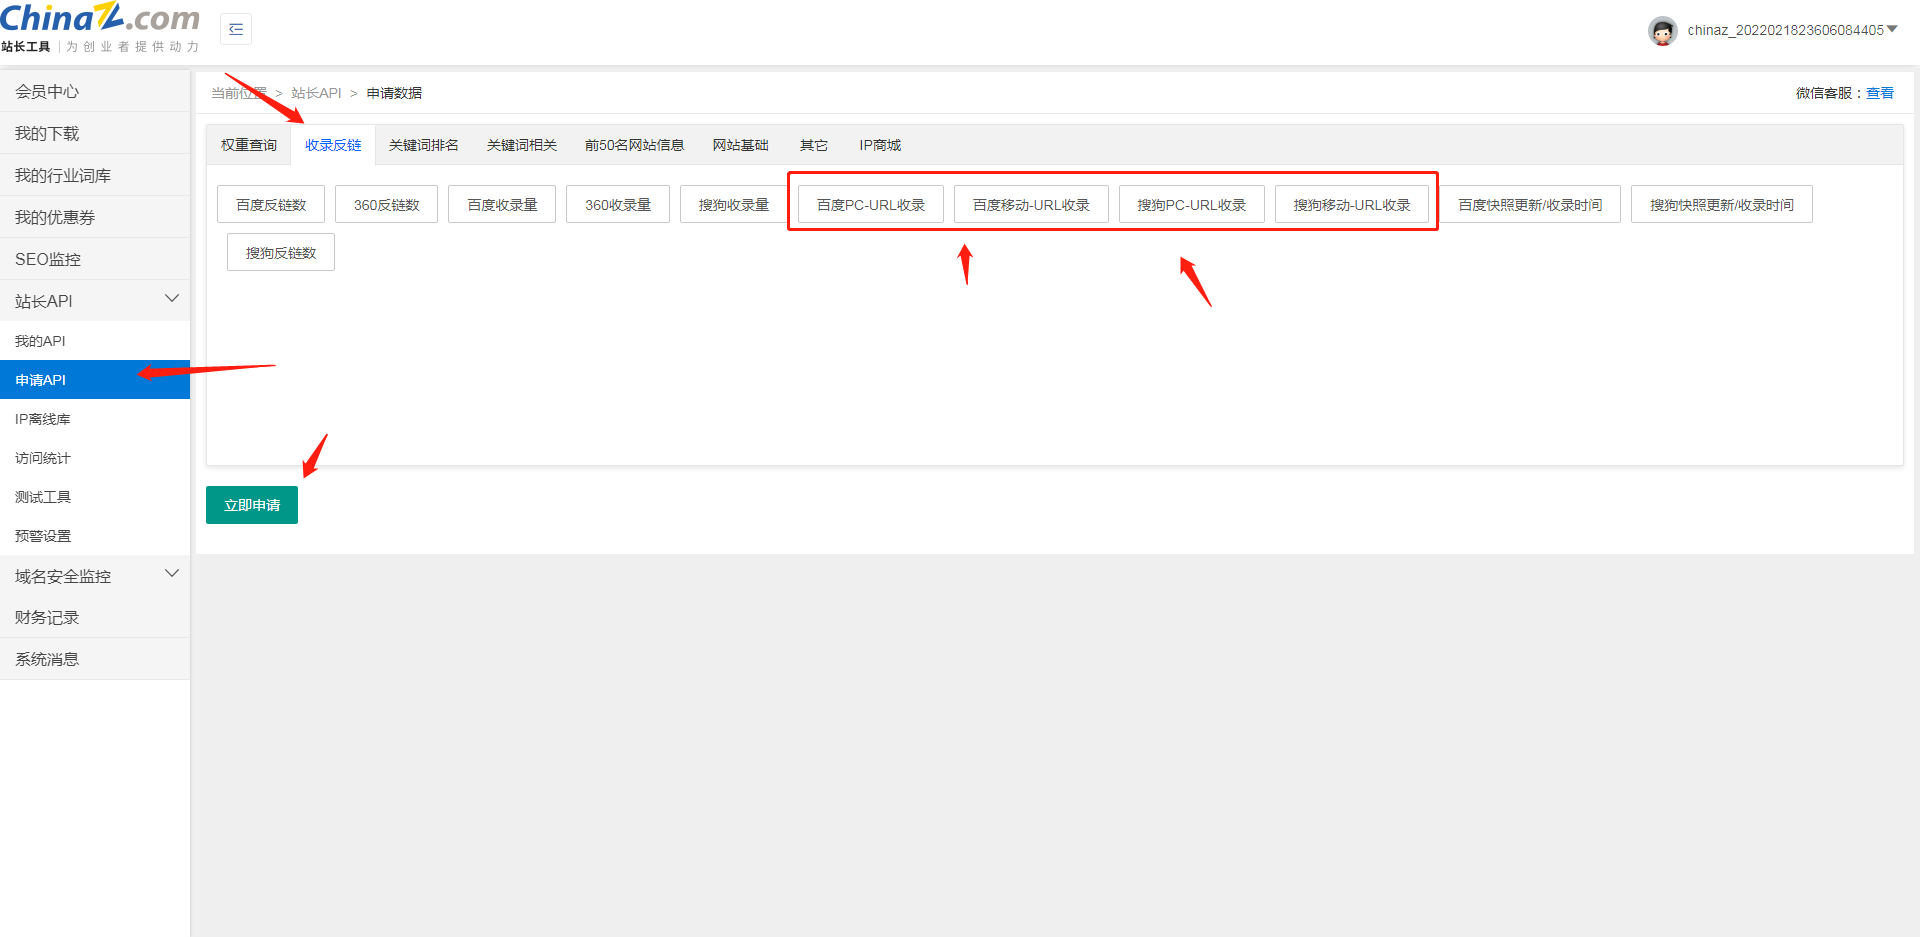Open the 其它 tab

tap(814, 145)
